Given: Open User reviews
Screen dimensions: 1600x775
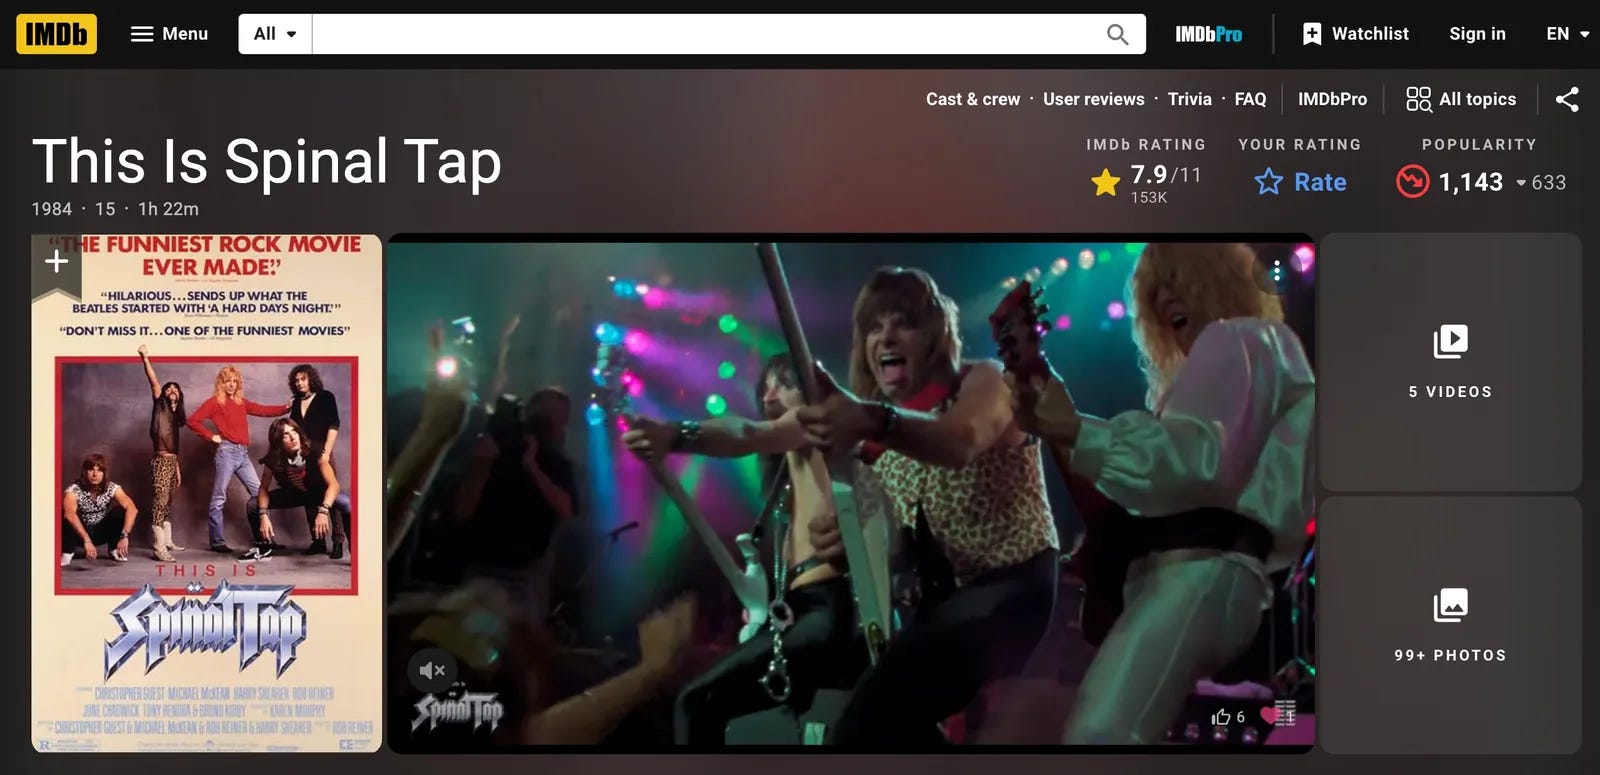Looking at the screenshot, I should [1093, 99].
